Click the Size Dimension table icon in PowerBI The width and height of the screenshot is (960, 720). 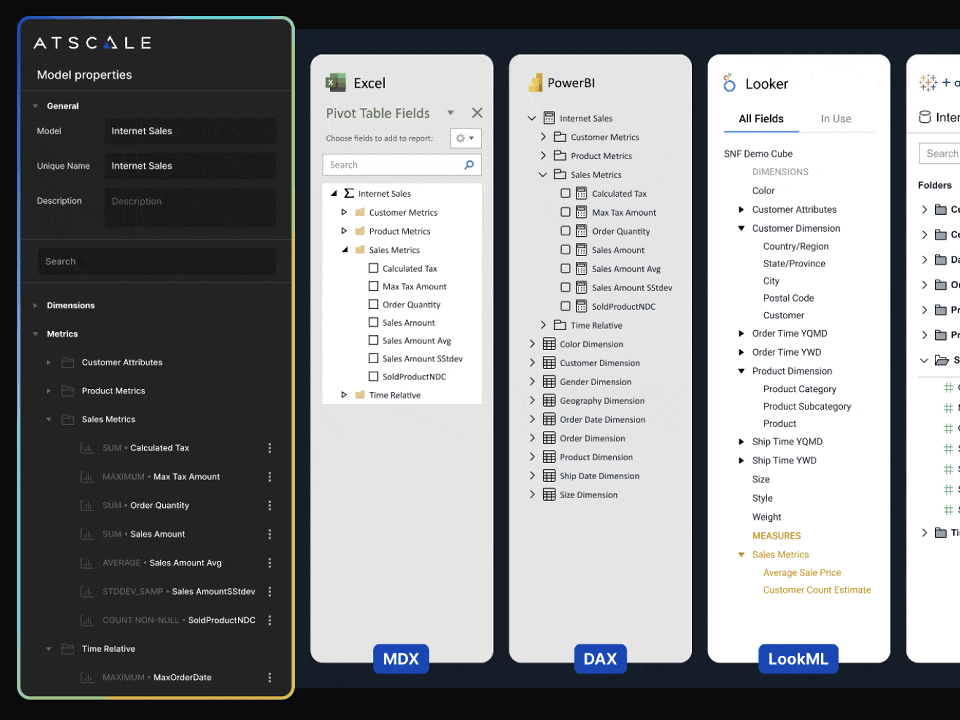tap(549, 495)
